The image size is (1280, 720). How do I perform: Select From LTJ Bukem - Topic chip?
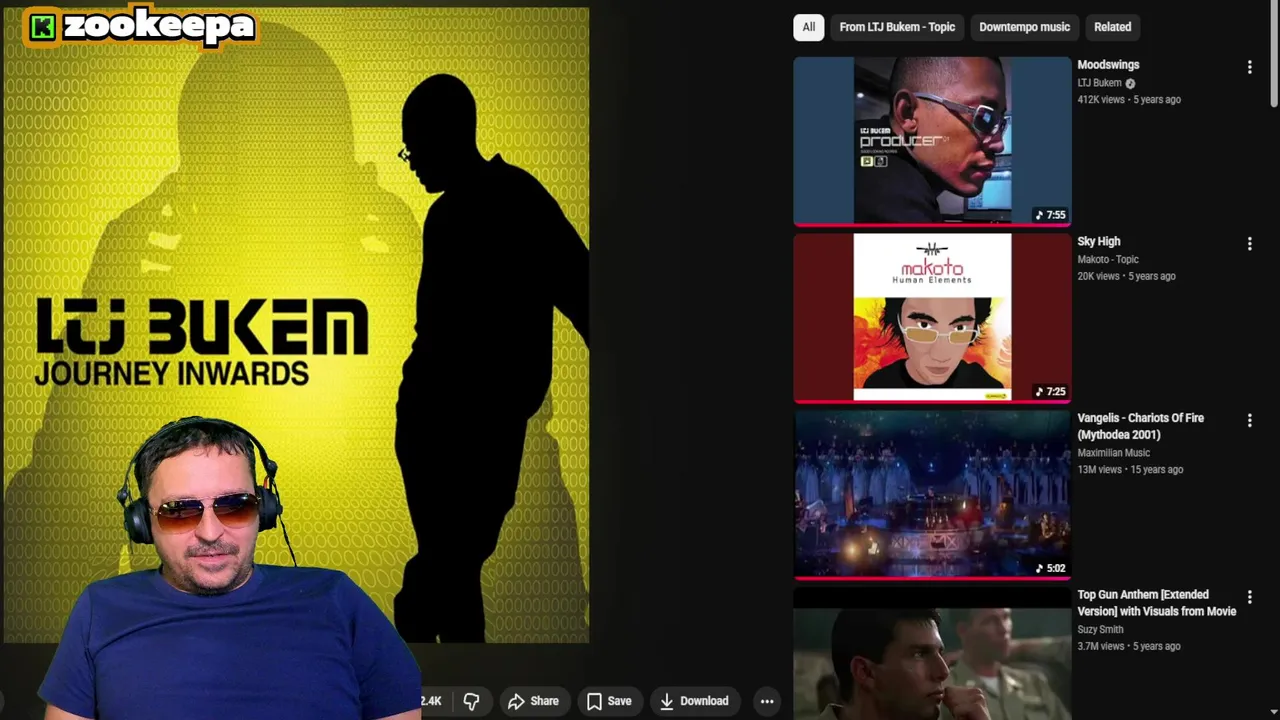[897, 27]
